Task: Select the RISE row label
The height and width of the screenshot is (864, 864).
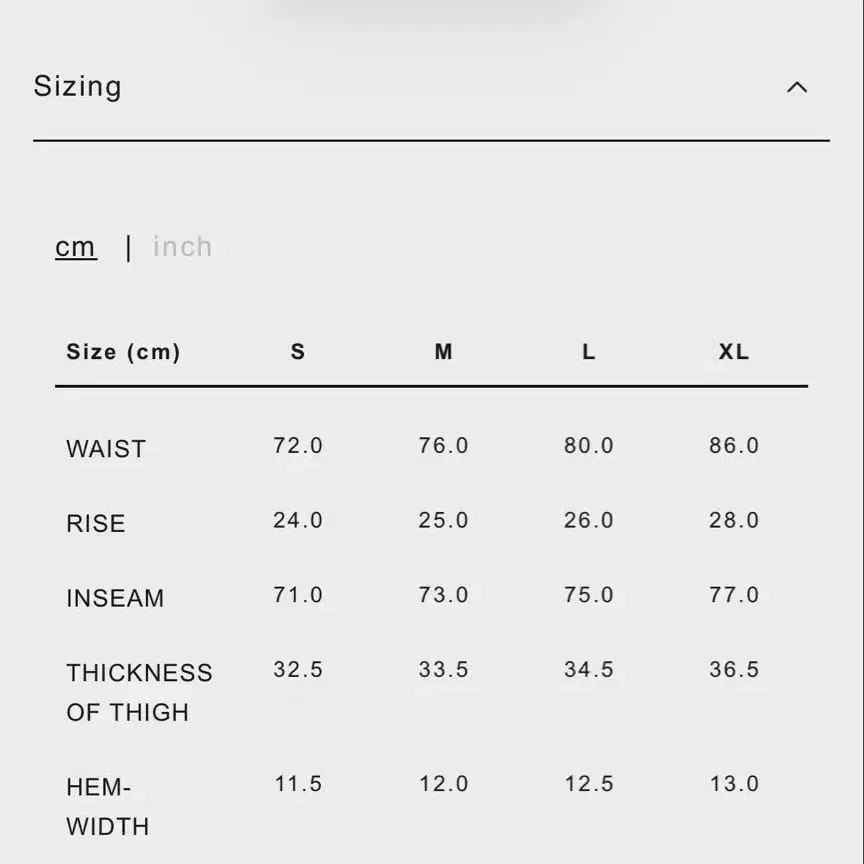Action: [96, 524]
